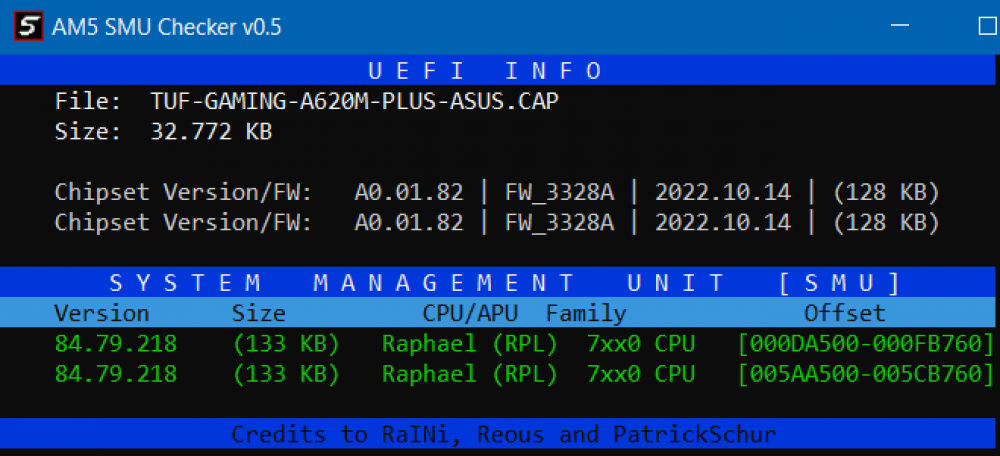
Task: Click the size value '32.772 KB'
Action: 212,132
